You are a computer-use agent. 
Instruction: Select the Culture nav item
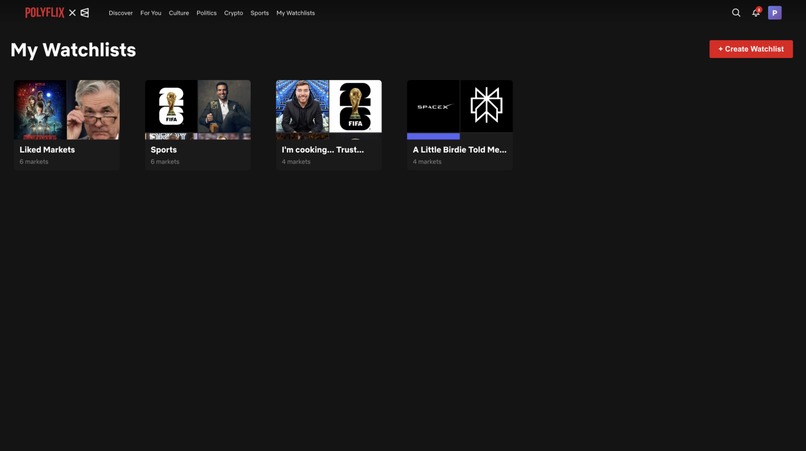click(x=179, y=13)
